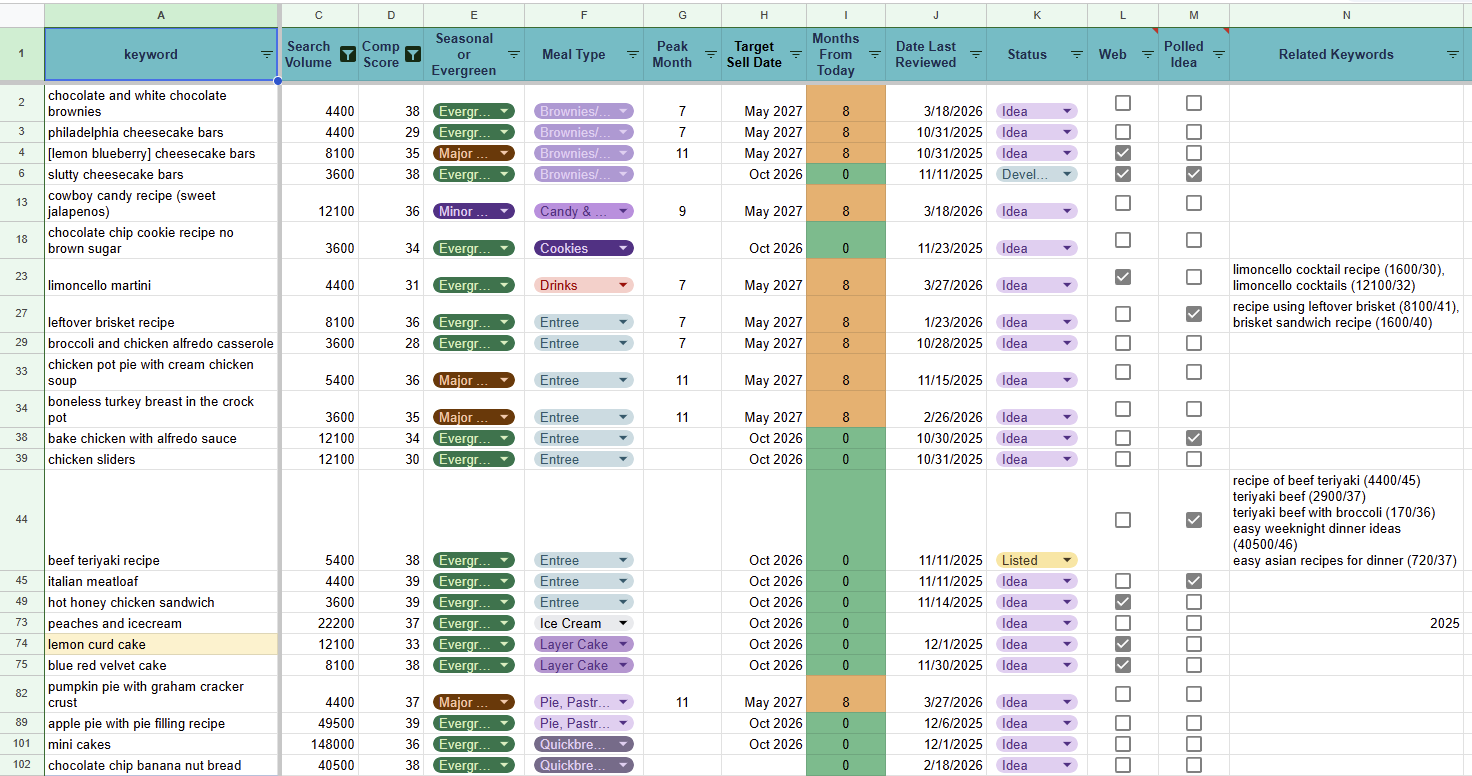Uncheck Web for hot honey chicken sandwich

(1123, 602)
